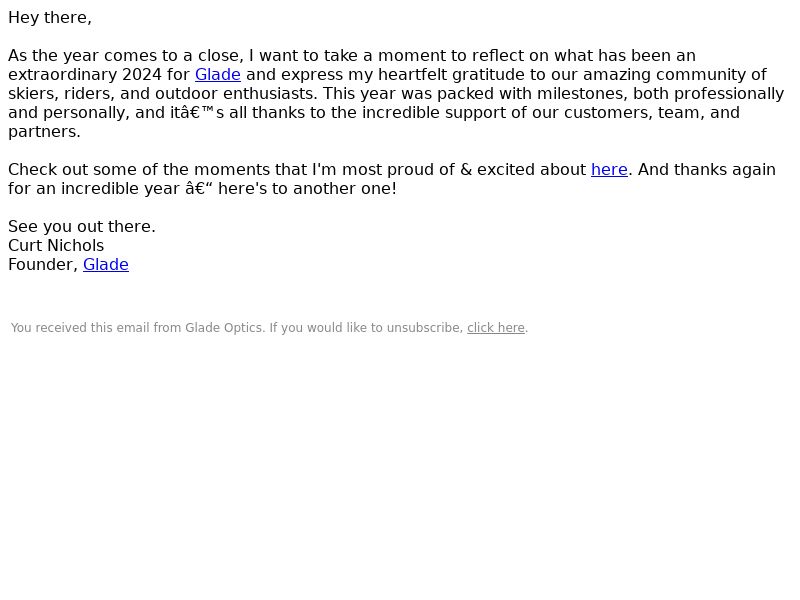Click "And thanks again" in second paragraph
Image resolution: width=800 pixels, height=600 pixels.
(707, 169)
